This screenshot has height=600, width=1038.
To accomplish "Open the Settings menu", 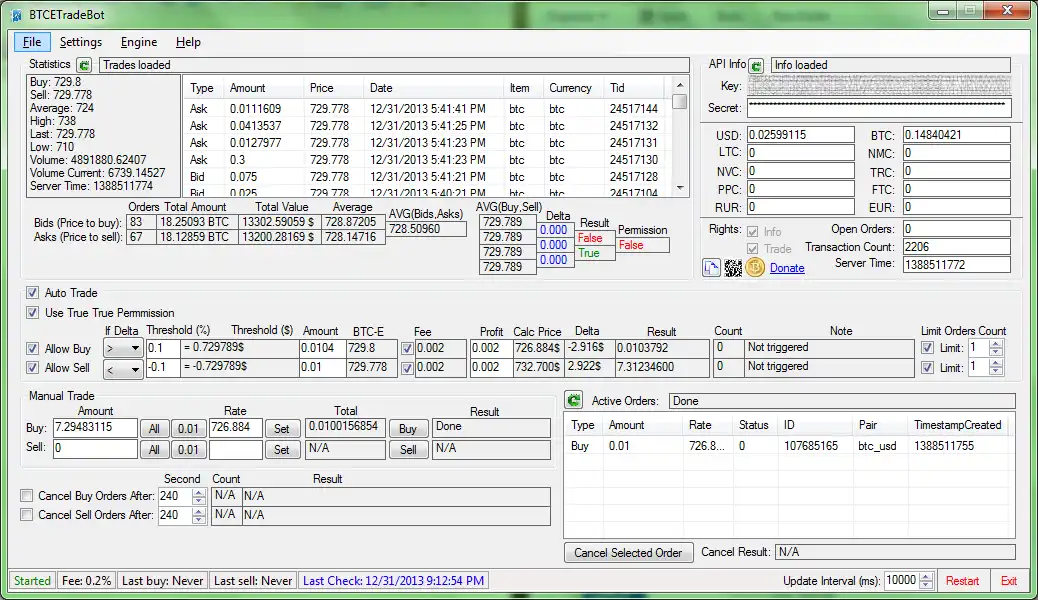I will coord(81,42).
